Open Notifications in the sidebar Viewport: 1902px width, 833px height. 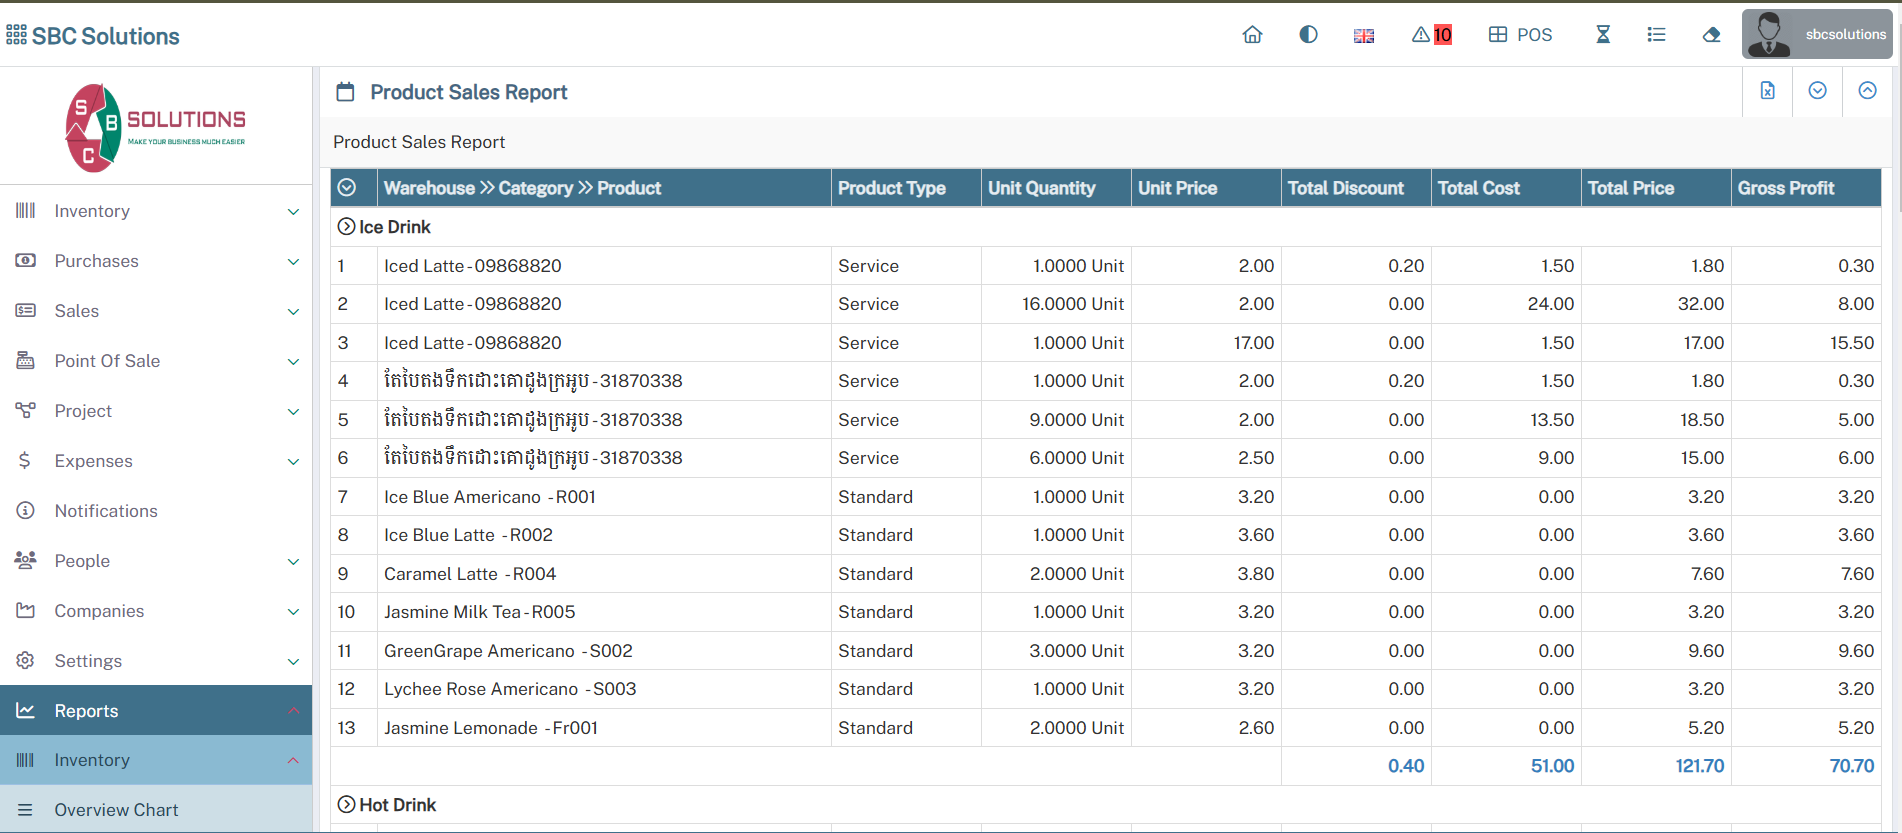click(106, 511)
